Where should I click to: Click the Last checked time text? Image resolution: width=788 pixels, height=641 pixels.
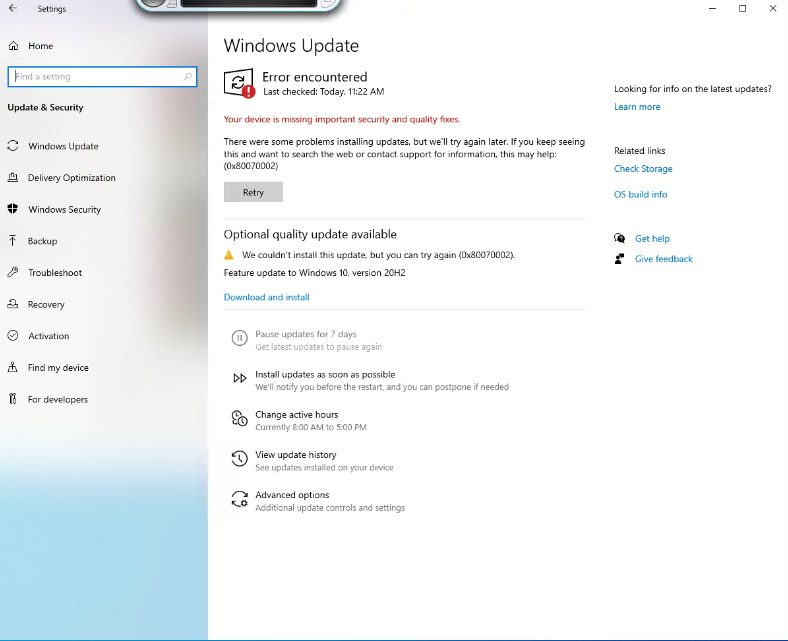coord(324,91)
